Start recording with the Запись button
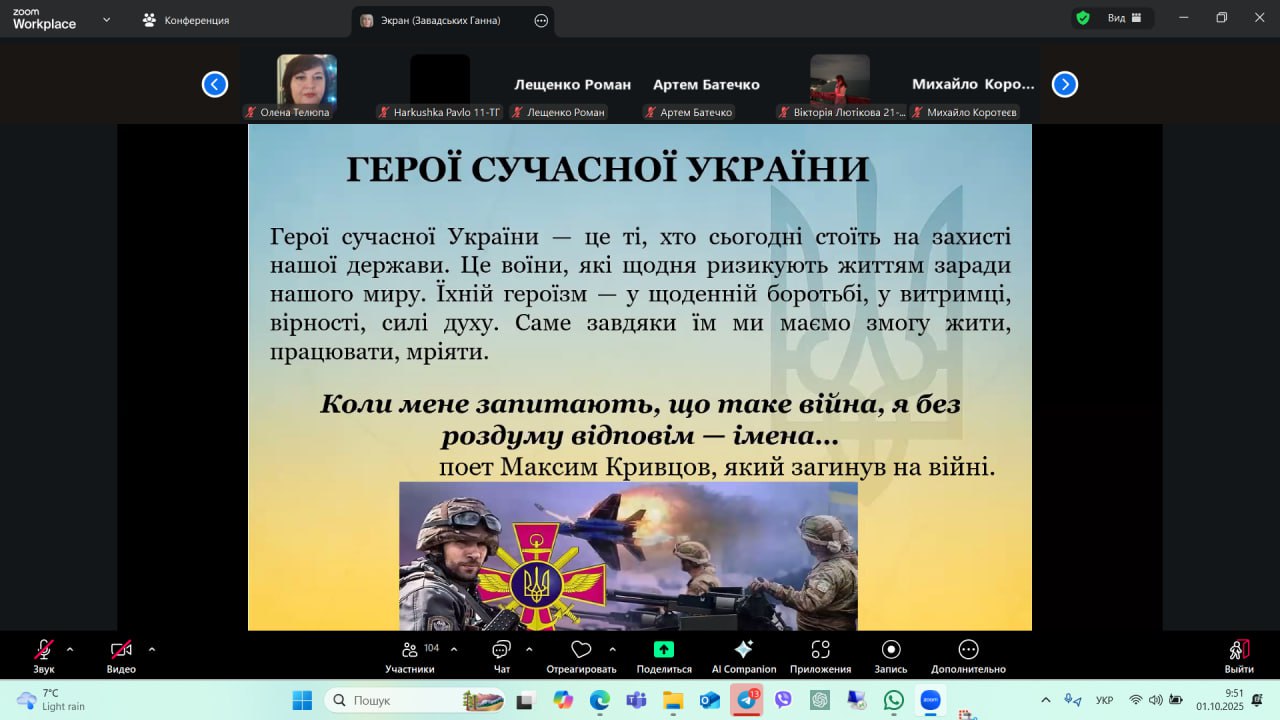Viewport: 1280px width, 720px height. (x=891, y=656)
